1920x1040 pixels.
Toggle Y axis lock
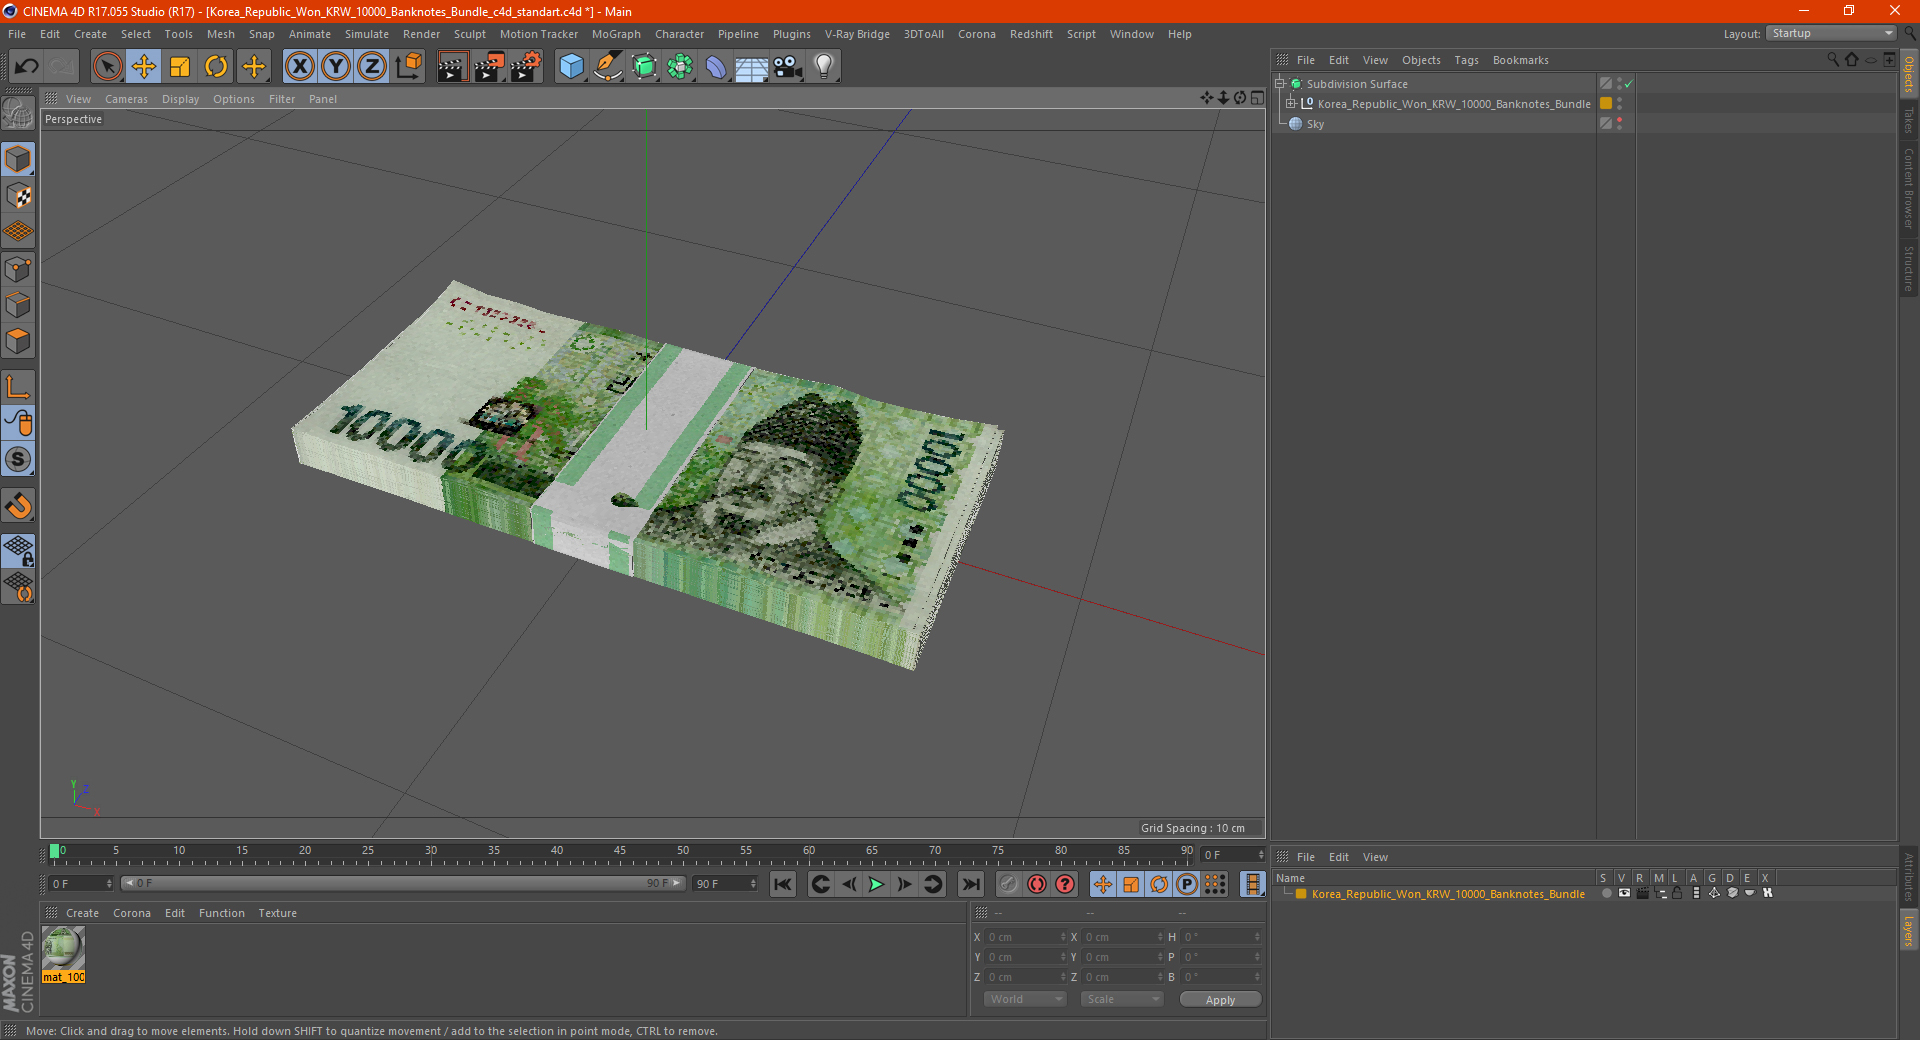point(336,67)
